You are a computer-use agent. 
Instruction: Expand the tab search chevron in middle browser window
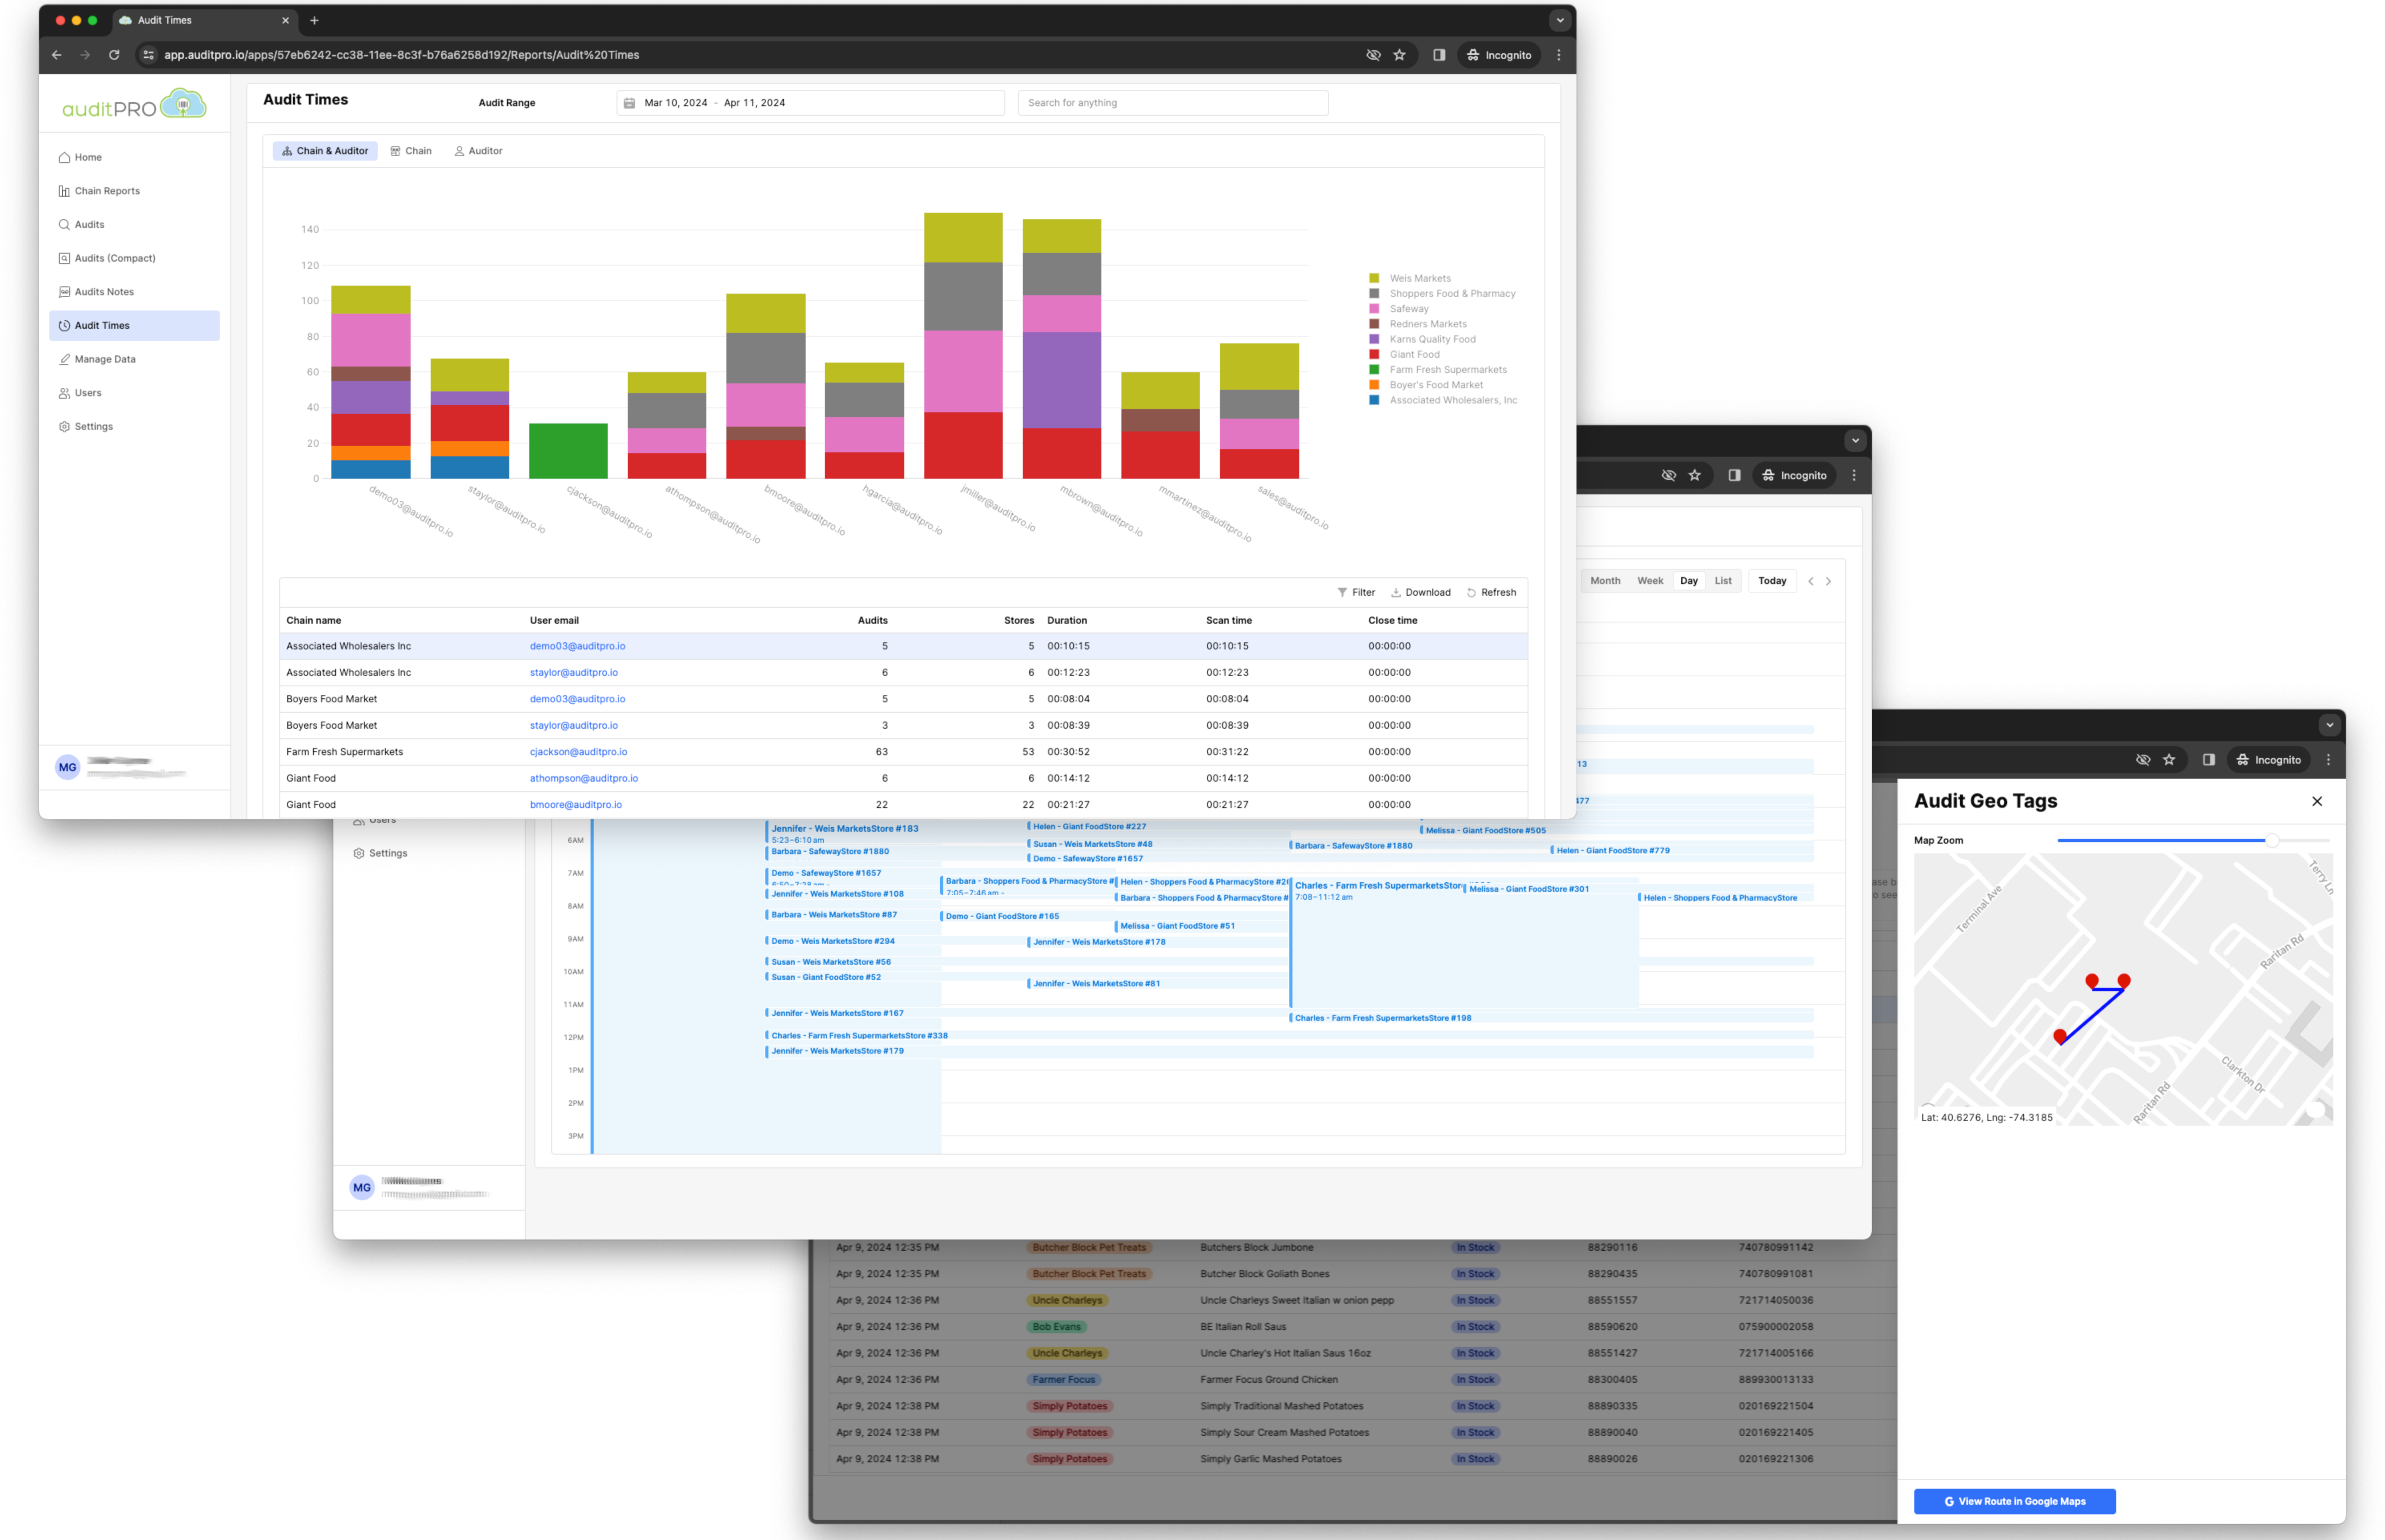pyautogui.click(x=1854, y=440)
